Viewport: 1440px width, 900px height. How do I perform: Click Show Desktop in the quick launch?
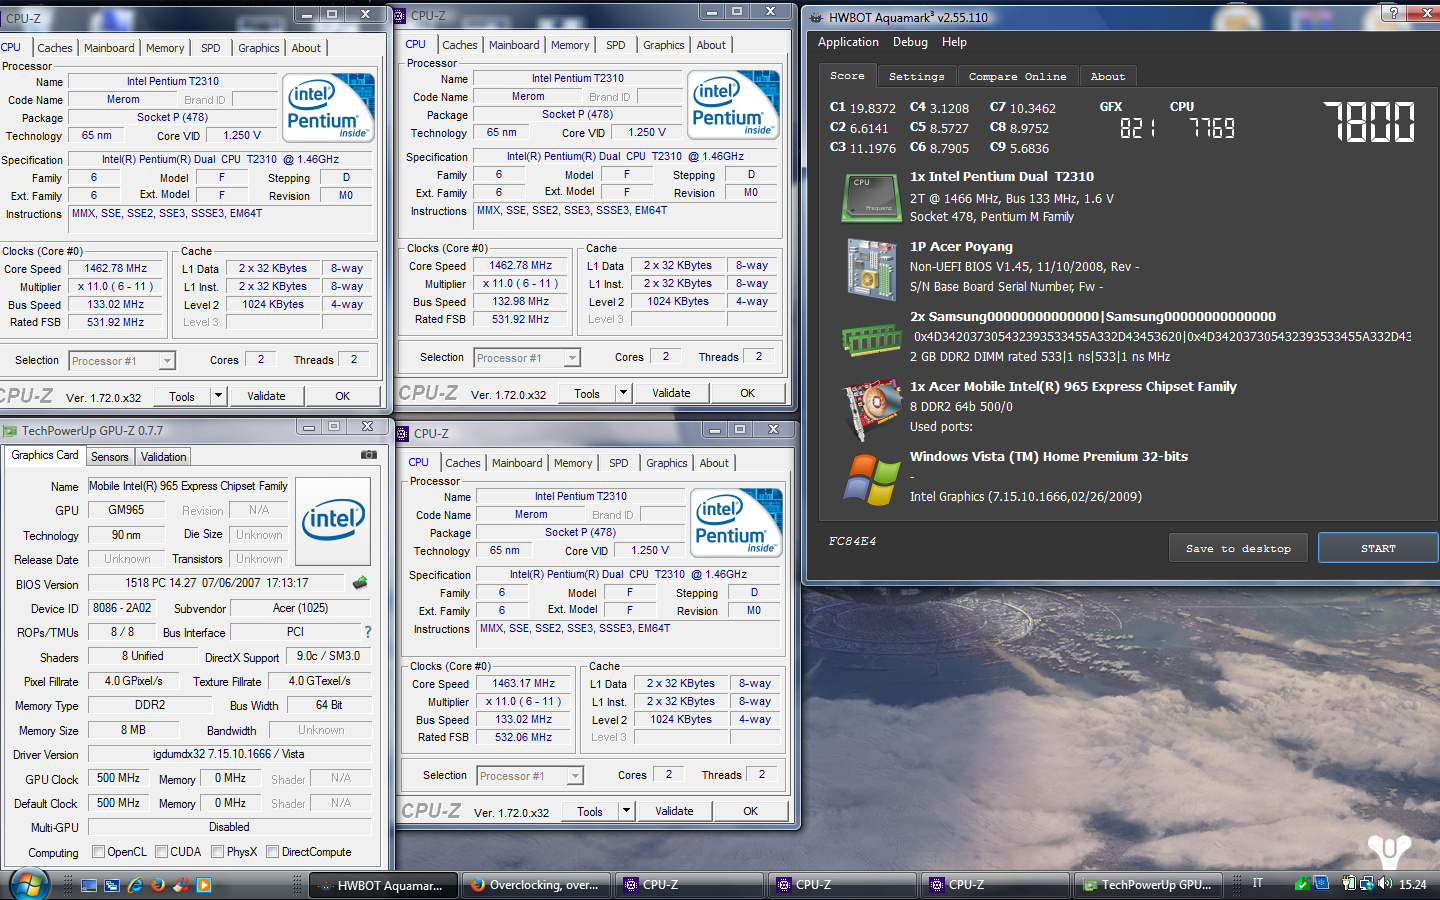(89, 885)
